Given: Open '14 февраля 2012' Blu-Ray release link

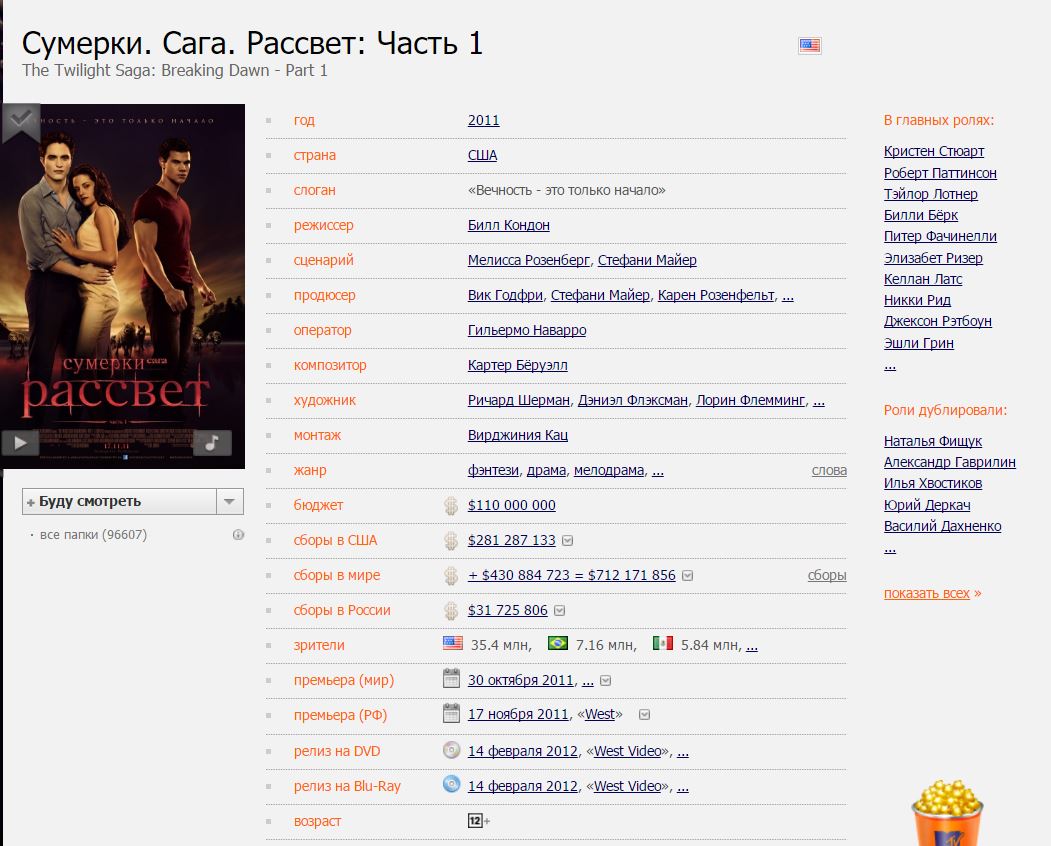Looking at the screenshot, I should pos(523,786).
